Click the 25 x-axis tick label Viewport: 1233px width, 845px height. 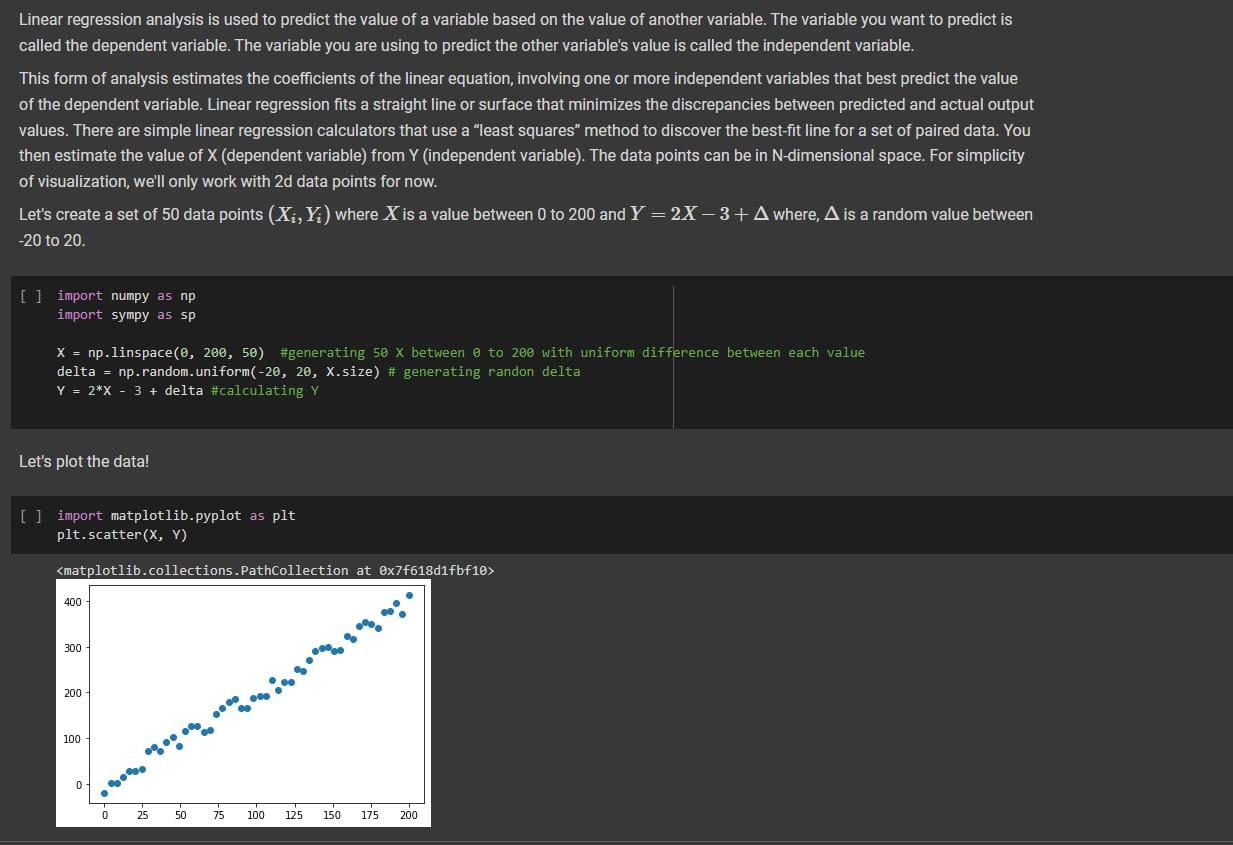[142, 816]
